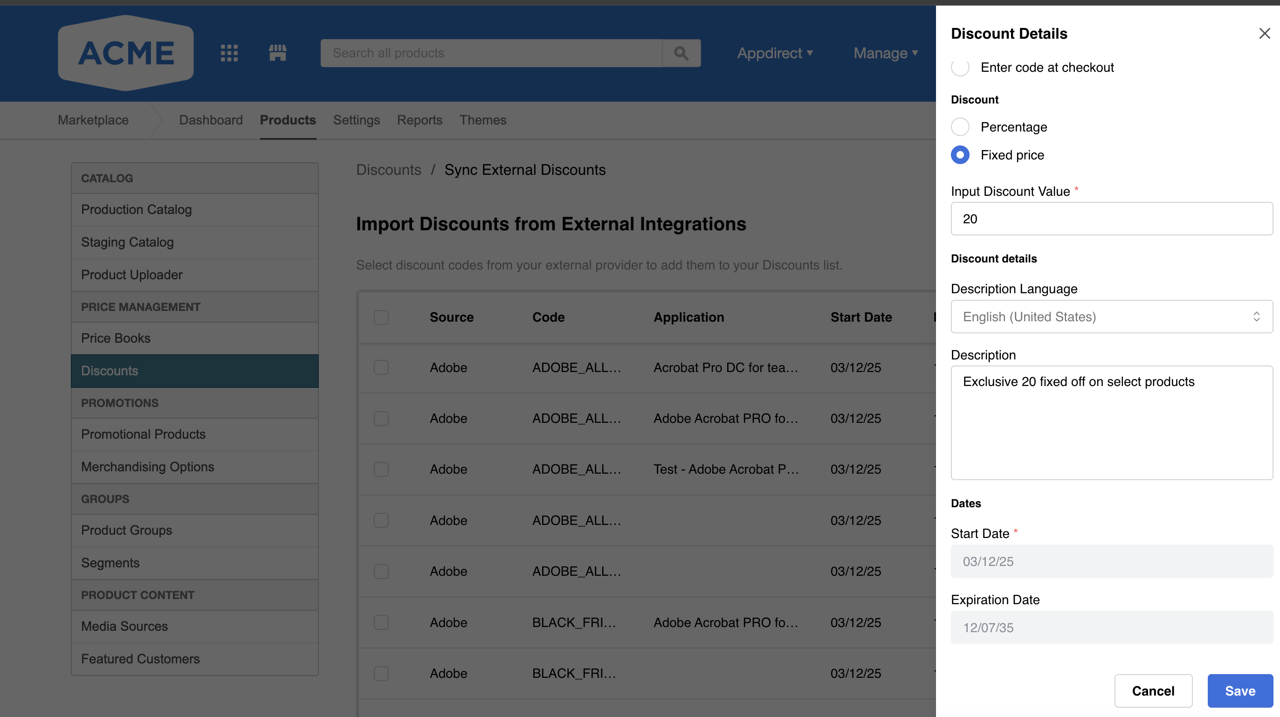Expand the Appdirect menu

click(x=774, y=53)
